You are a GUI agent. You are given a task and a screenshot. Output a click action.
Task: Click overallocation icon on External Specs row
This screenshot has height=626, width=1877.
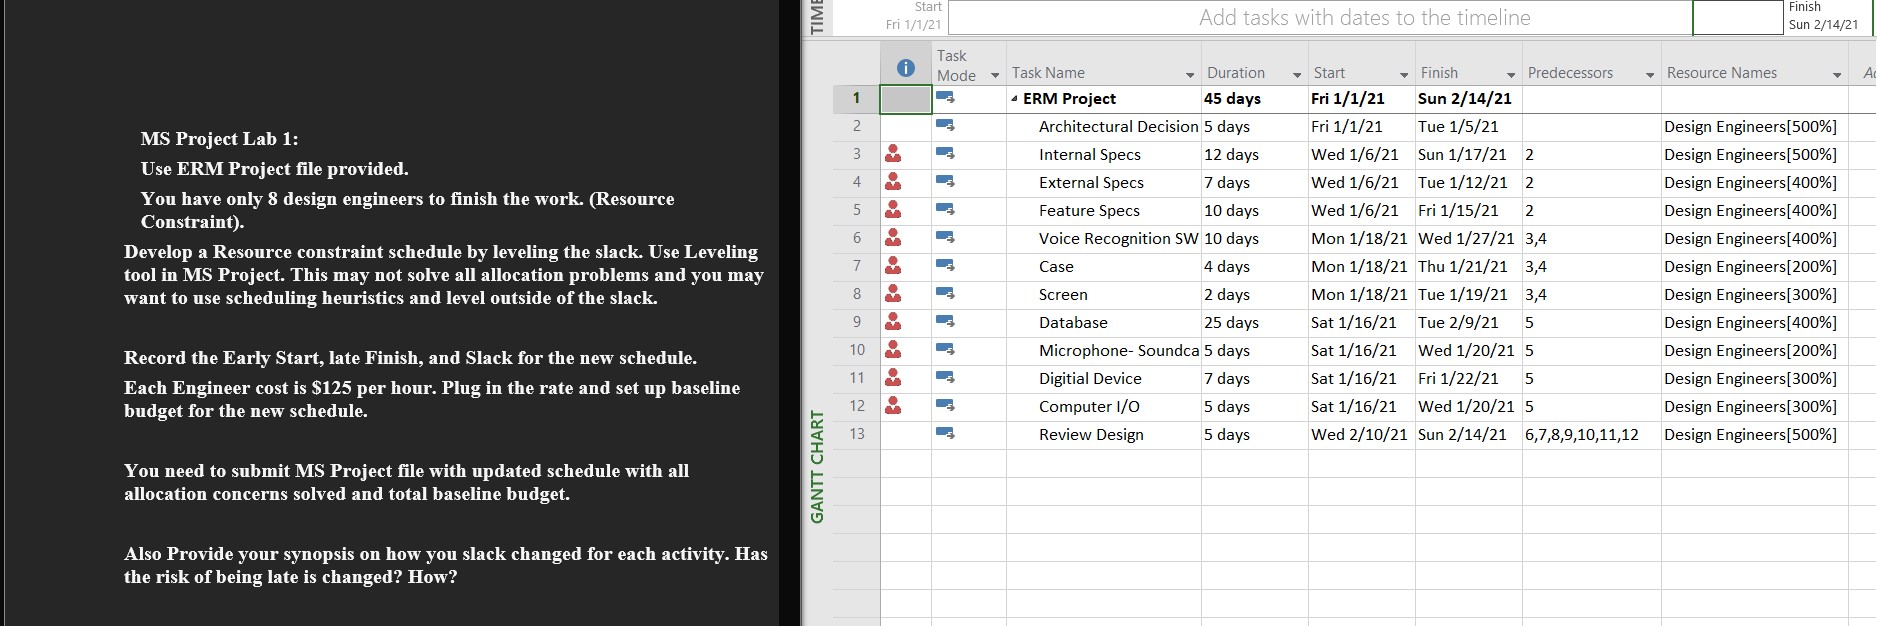click(893, 182)
